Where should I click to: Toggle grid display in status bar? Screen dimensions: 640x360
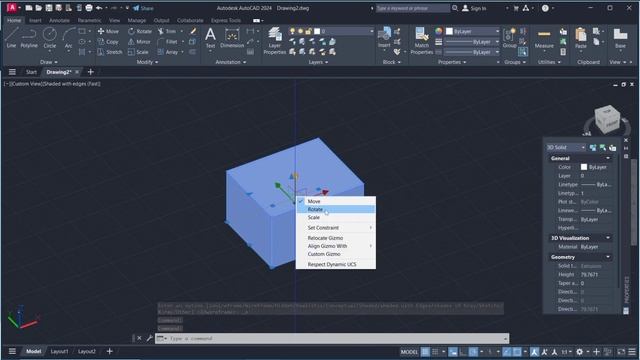coord(425,352)
